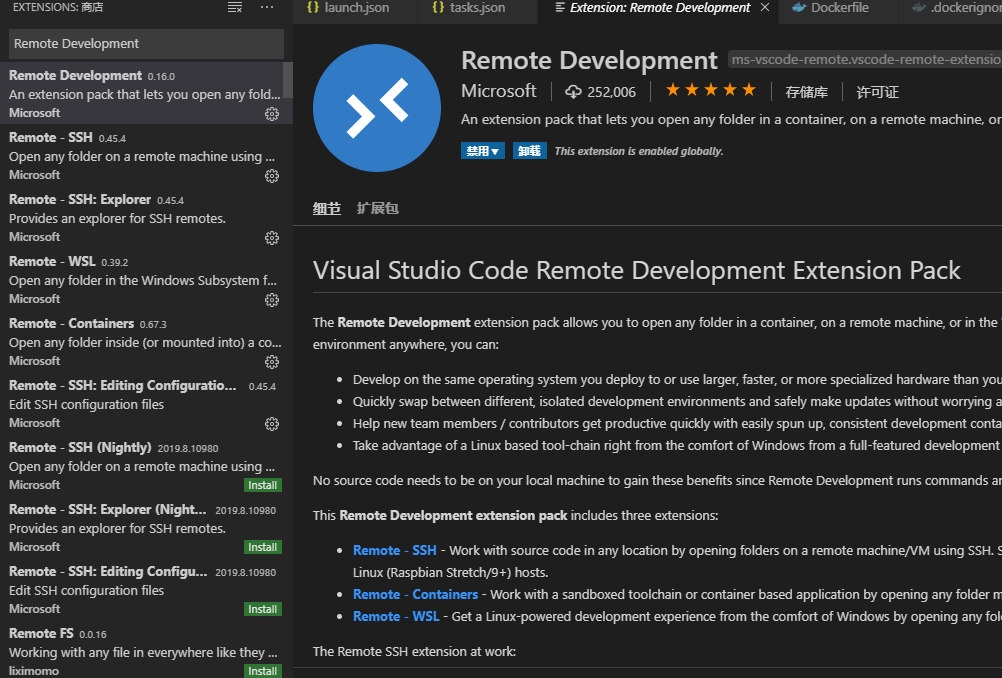Open the gear menu for Remote - SSH
Viewport: 1002px width, 678px height.
click(x=272, y=176)
